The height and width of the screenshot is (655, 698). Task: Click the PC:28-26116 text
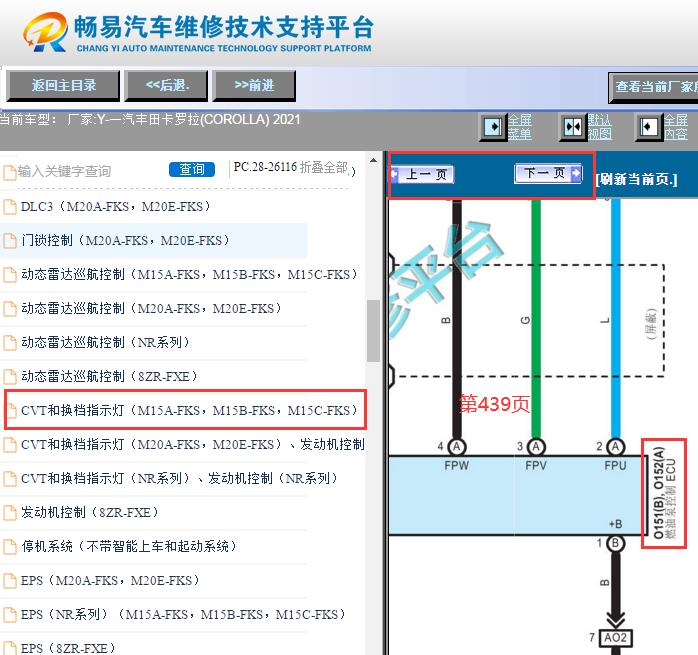(x=265, y=167)
